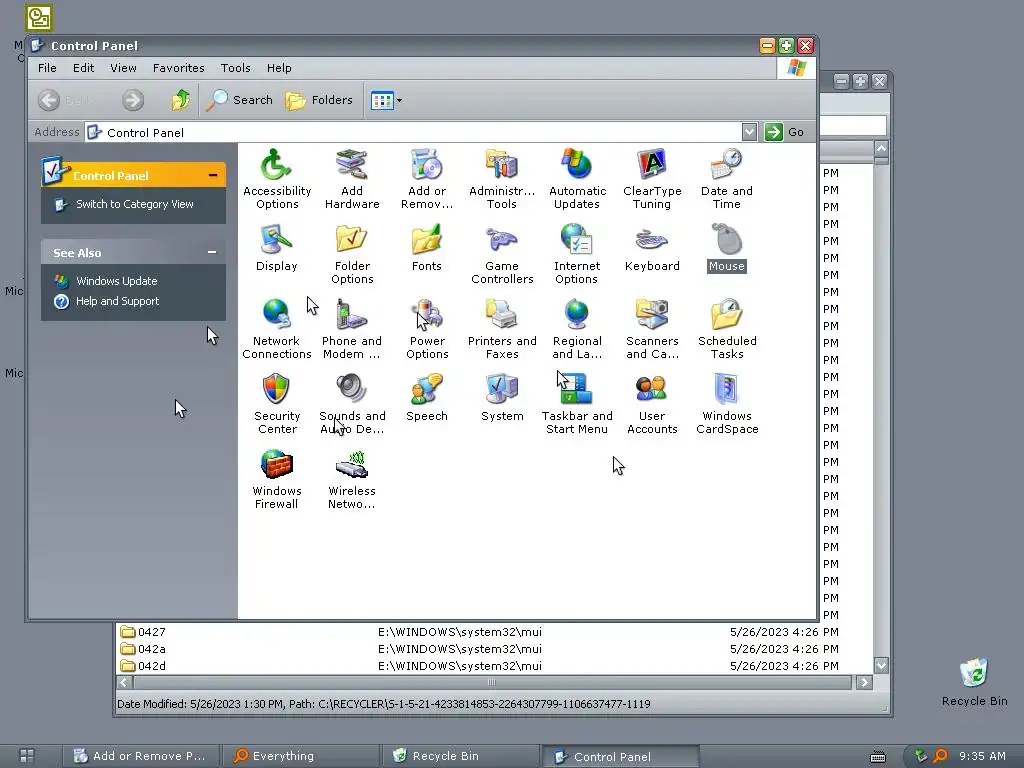This screenshot has height=768, width=1024.
Task: Click the Start button in taskbar
Action: (x=27, y=756)
